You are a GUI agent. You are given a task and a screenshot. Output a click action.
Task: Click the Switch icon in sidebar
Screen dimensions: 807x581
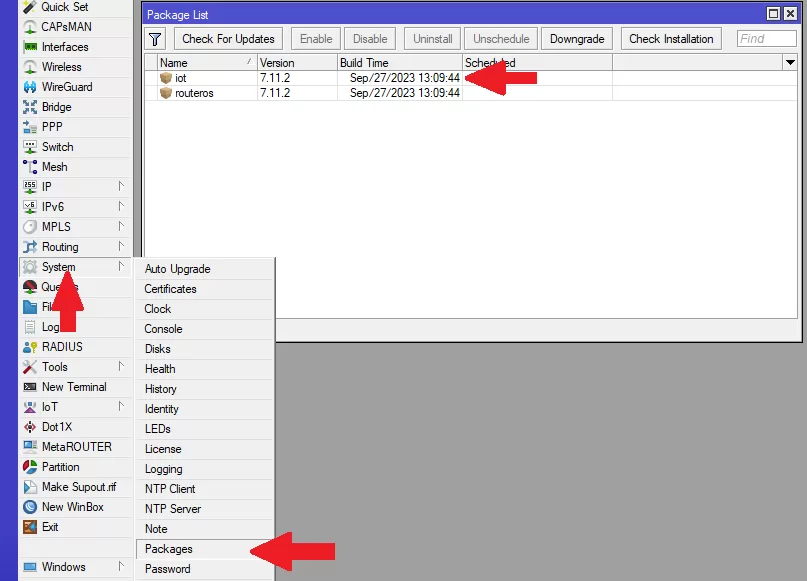point(30,147)
